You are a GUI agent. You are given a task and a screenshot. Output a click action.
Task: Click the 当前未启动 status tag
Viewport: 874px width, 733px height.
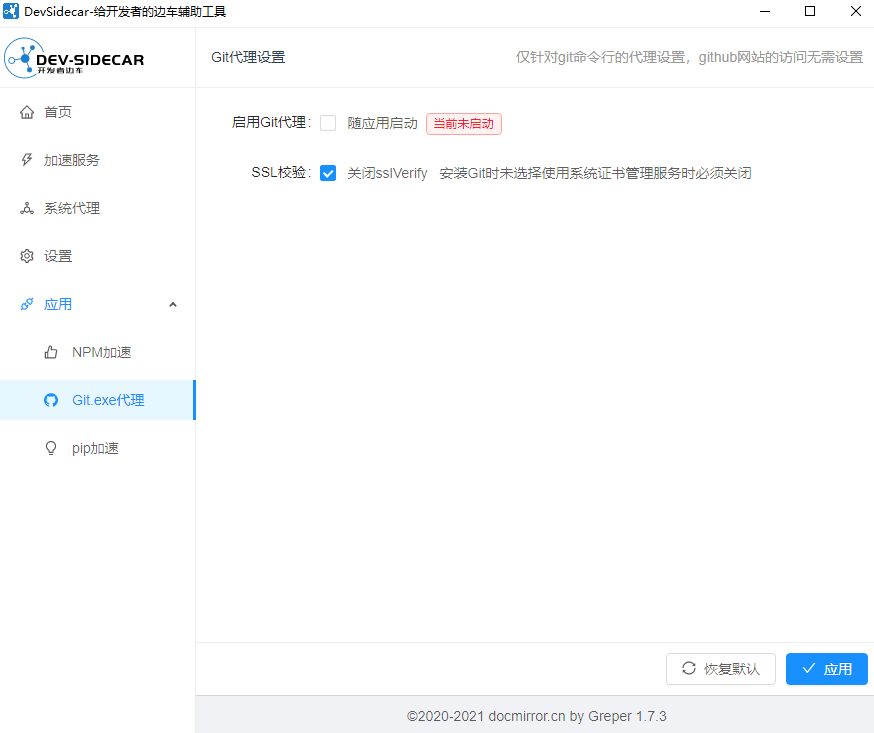464,124
